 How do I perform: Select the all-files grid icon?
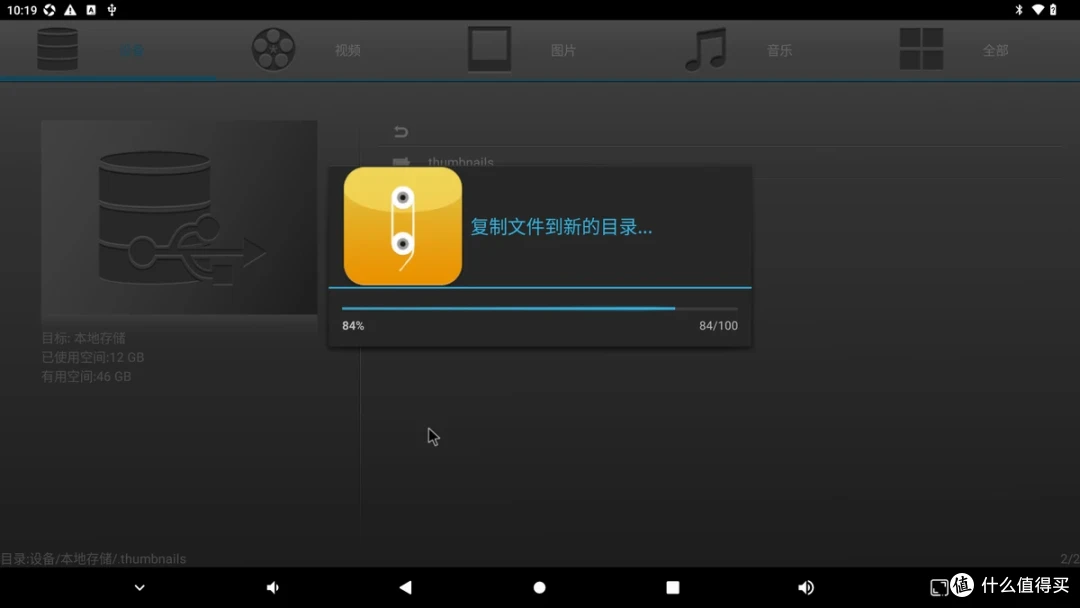click(x=921, y=49)
